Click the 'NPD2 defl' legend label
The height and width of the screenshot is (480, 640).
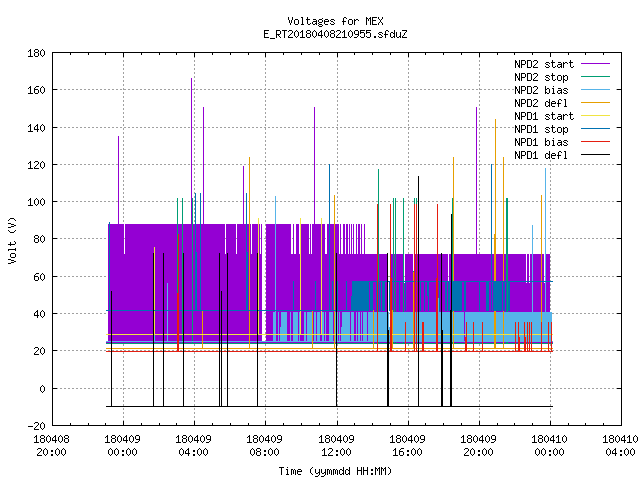(541, 103)
